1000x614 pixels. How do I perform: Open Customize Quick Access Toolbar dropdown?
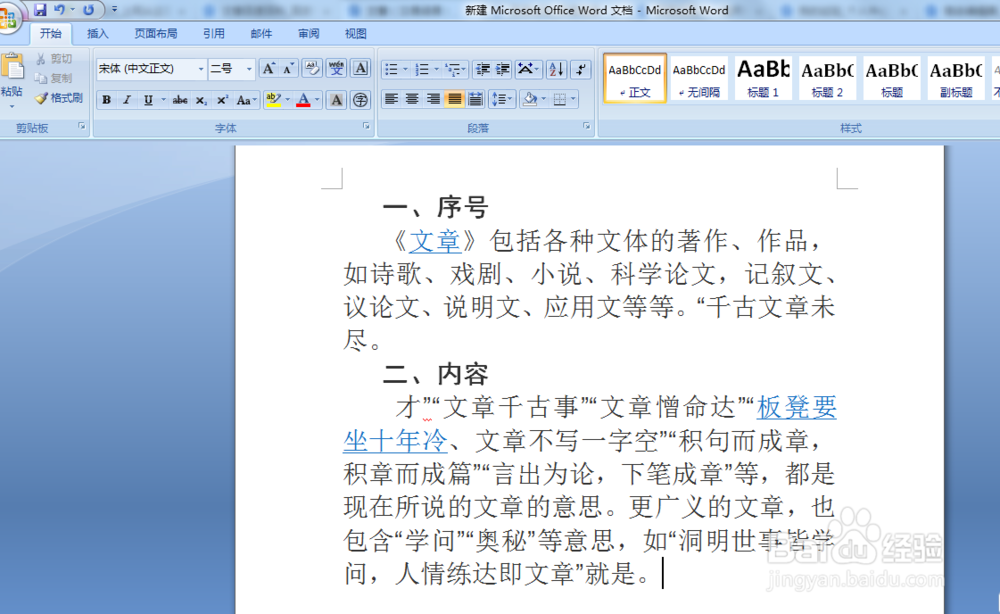point(114,10)
